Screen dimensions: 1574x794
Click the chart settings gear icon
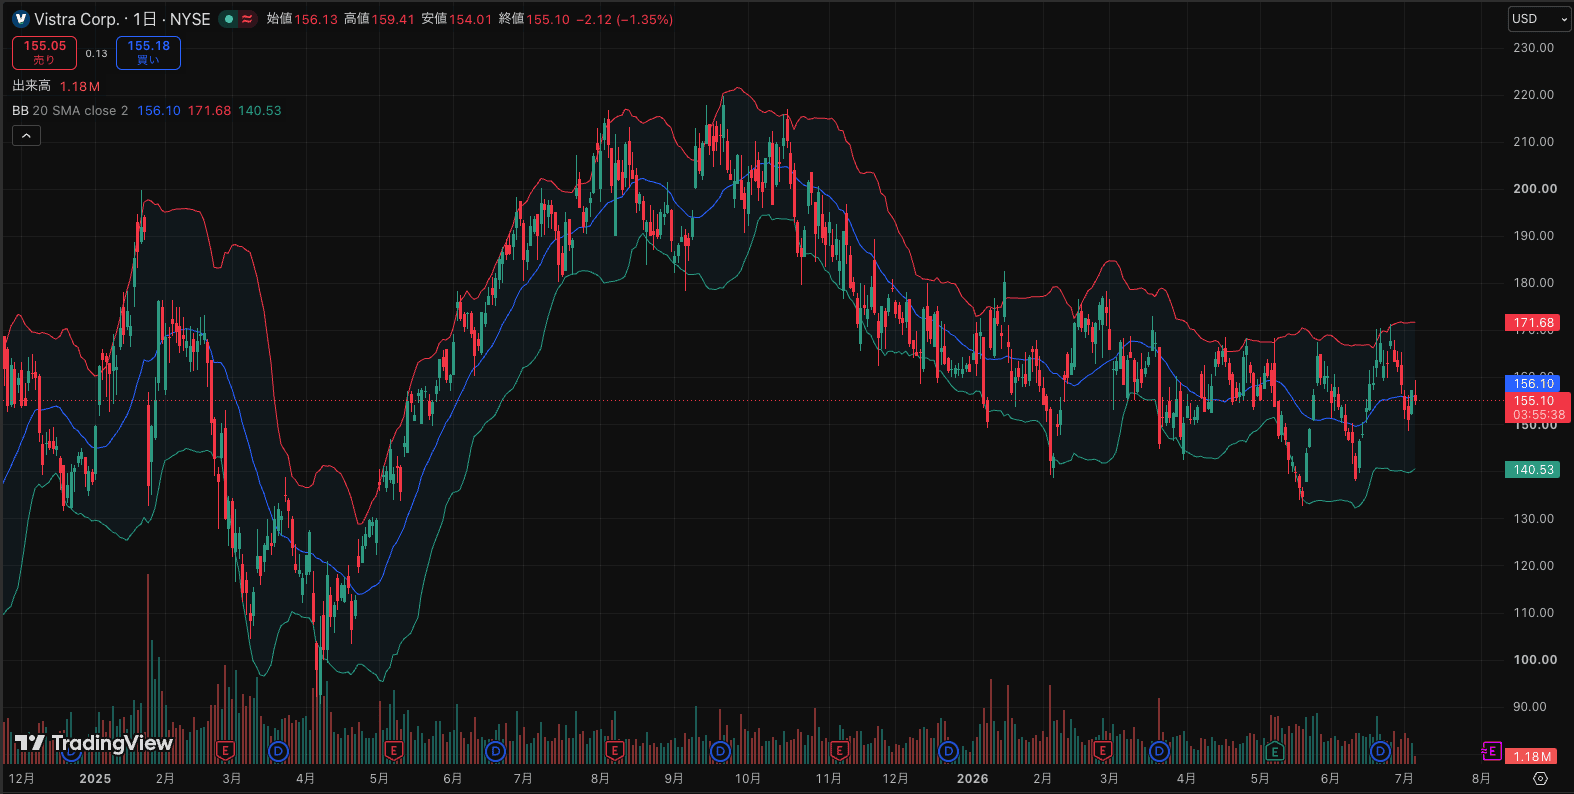tap(1540, 778)
